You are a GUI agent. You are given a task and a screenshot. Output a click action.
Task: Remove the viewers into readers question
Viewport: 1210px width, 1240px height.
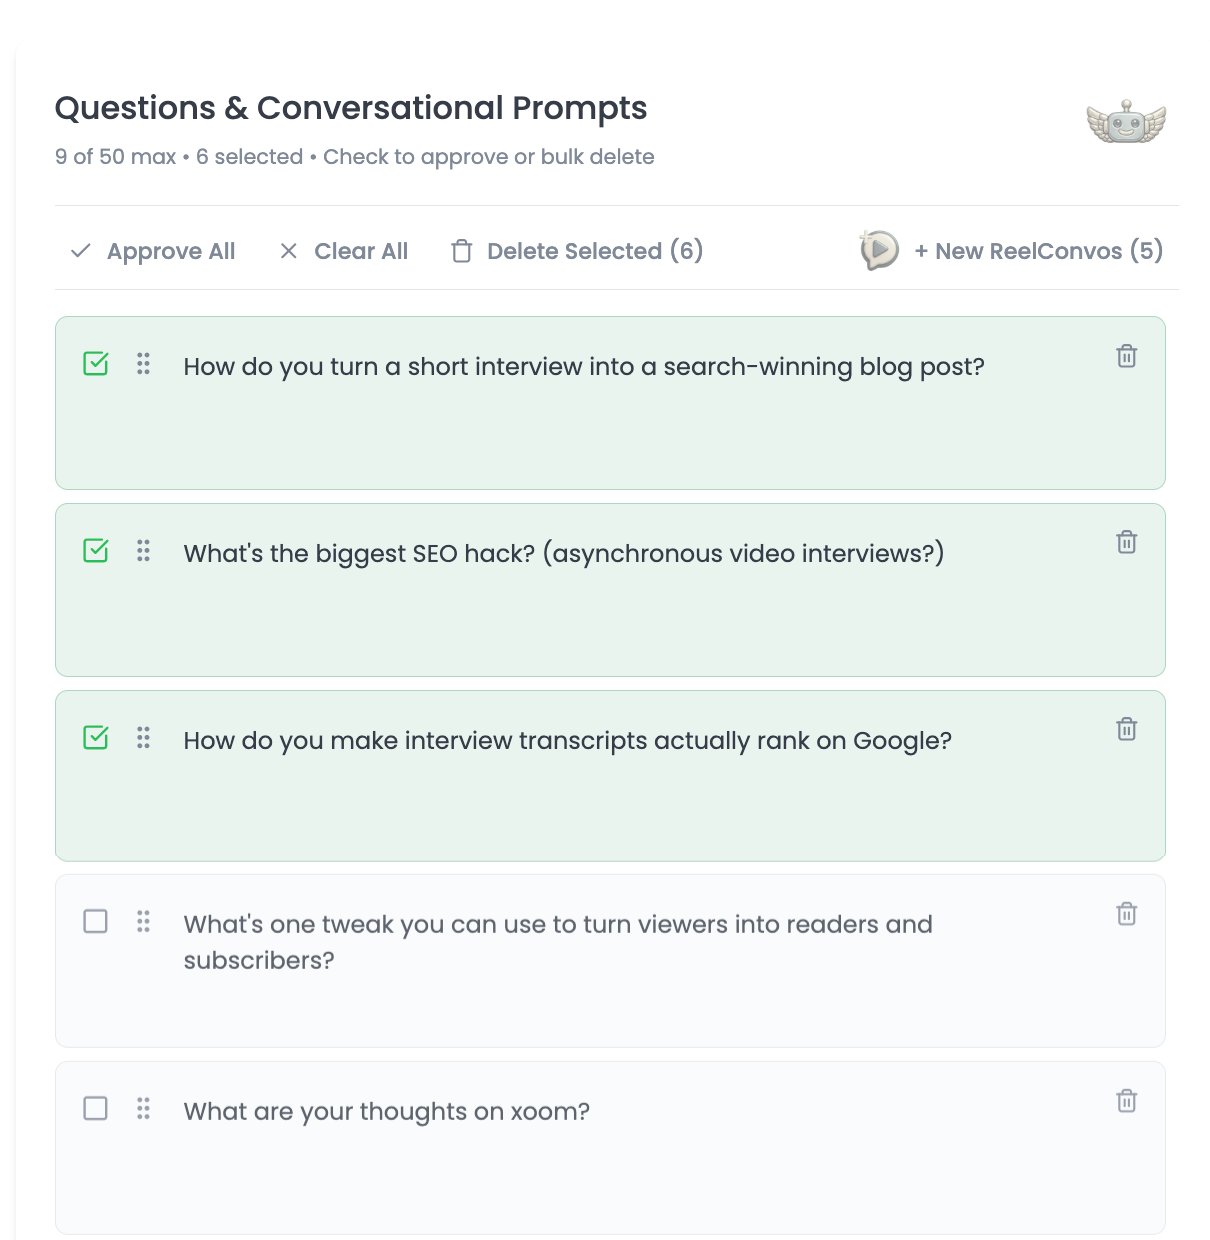click(x=1126, y=914)
